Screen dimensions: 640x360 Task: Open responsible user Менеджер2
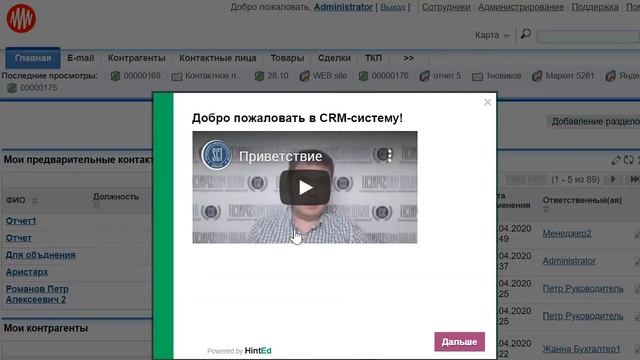tap(567, 233)
